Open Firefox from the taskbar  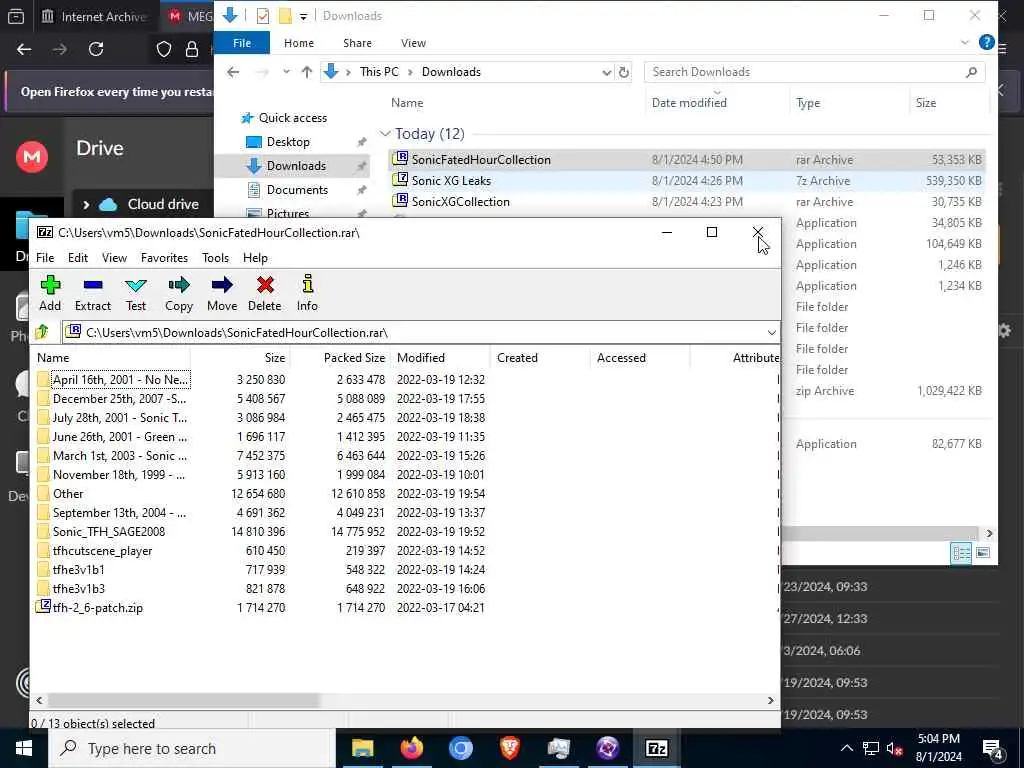pyautogui.click(x=411, y=748)
